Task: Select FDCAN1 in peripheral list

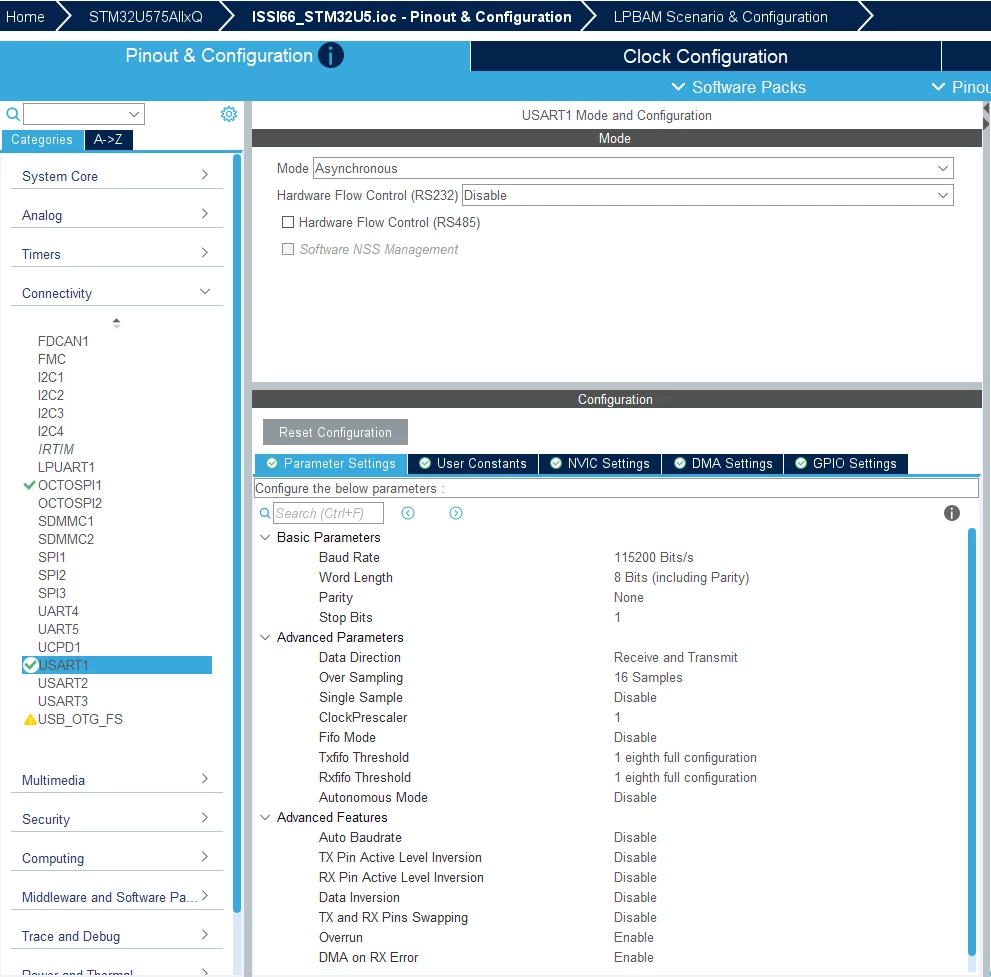Action: [63, 341]
